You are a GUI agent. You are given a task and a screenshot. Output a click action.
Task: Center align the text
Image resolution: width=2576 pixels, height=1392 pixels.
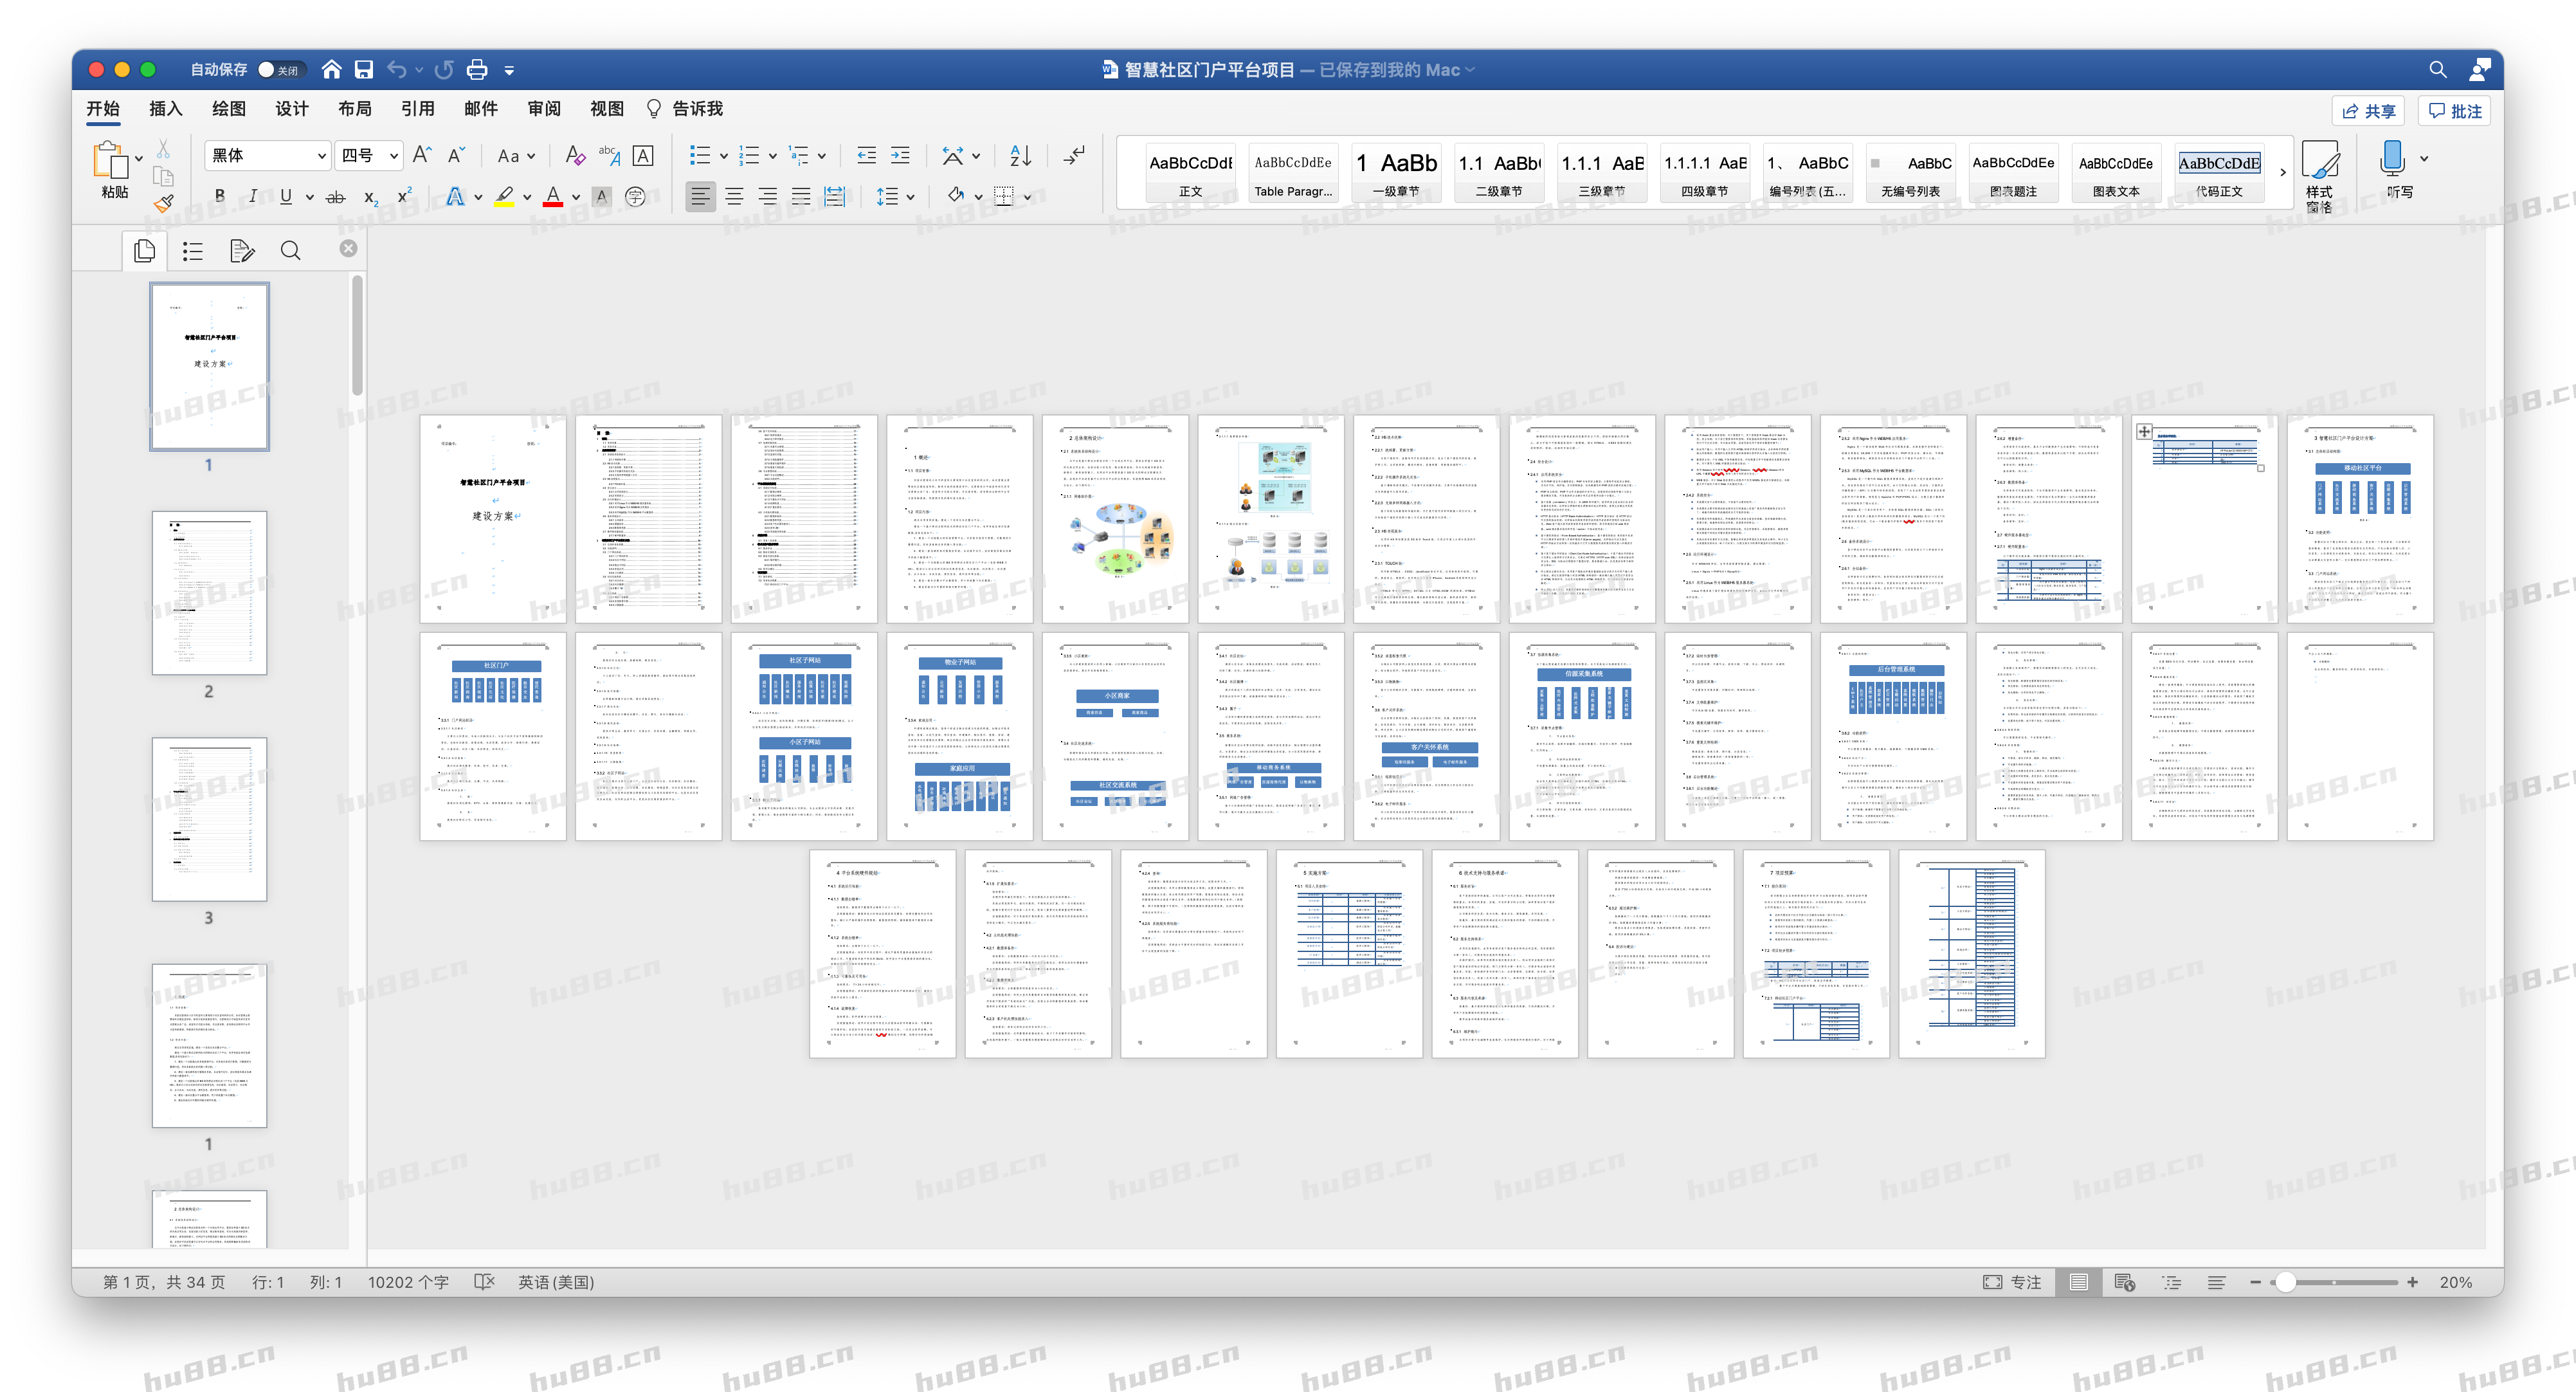tap(734, 196)
